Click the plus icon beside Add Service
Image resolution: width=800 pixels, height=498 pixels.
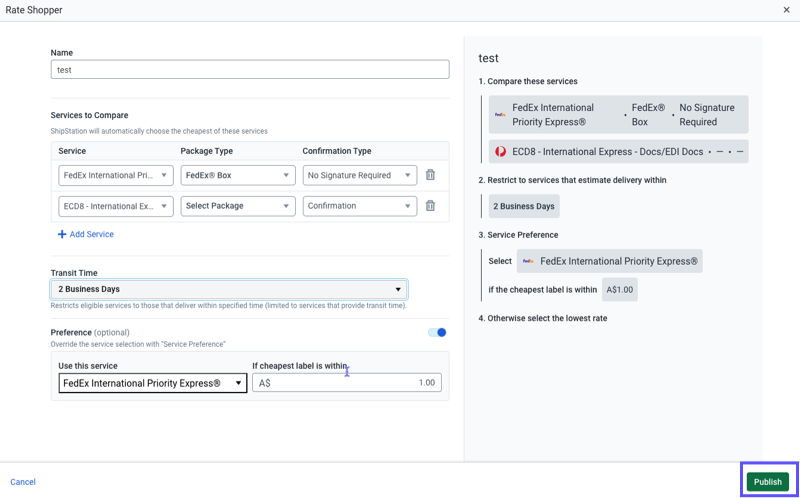coord(62,234)
